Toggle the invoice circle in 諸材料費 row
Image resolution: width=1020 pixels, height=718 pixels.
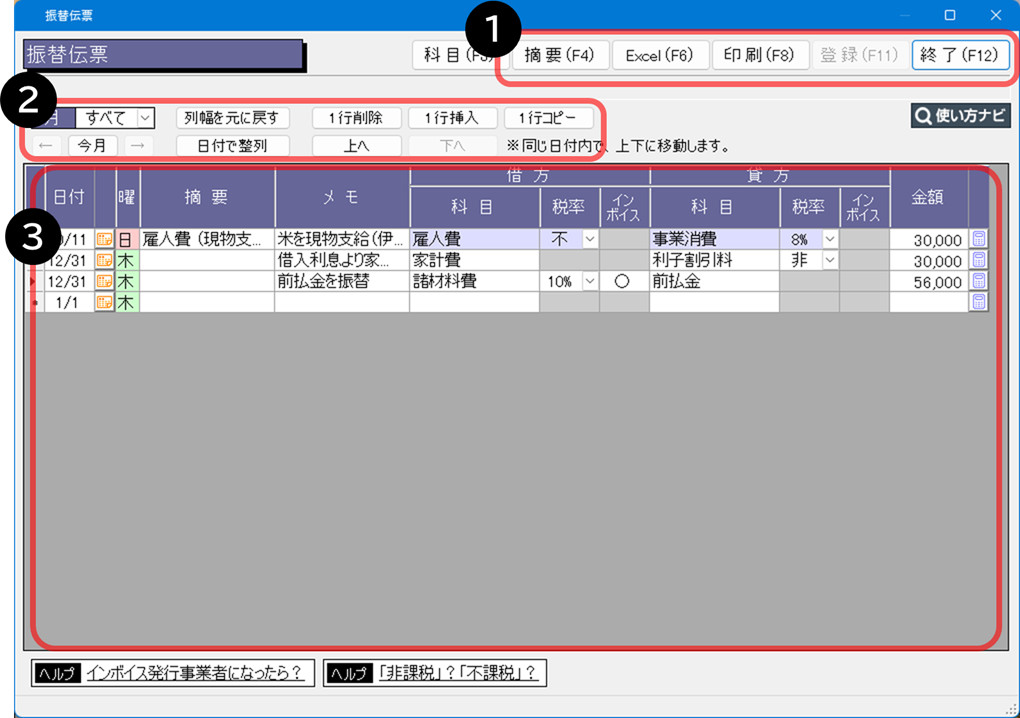click(x=622, y=281)
